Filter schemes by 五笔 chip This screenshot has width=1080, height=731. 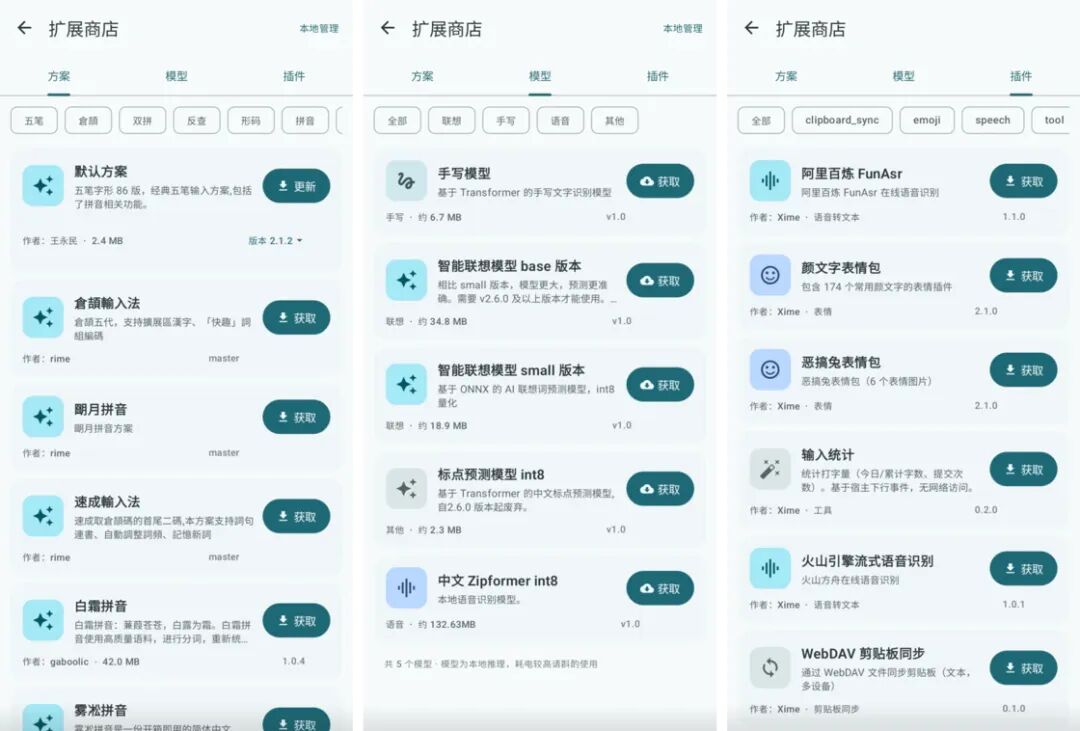34,121
